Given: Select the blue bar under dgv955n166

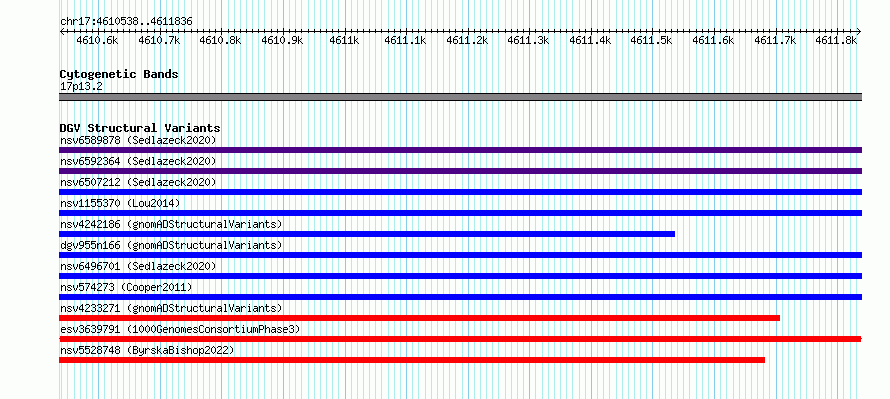Looking at the screenshot, I should click(x=460, y=255).
